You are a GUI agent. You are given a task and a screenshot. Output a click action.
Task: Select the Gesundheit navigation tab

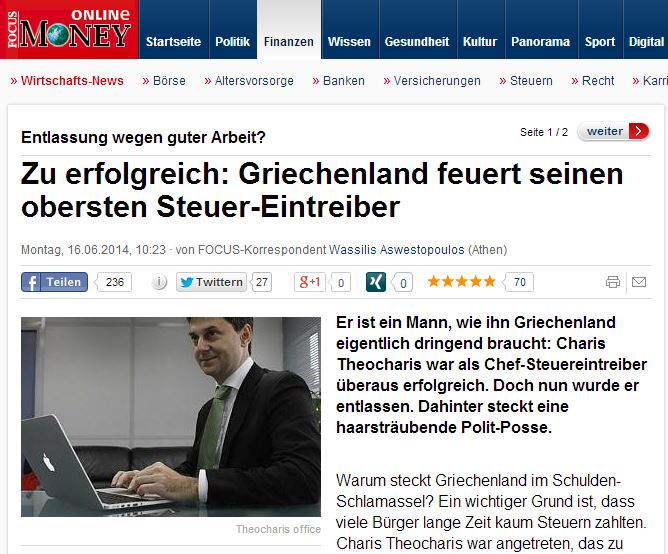tap(417, 41)
